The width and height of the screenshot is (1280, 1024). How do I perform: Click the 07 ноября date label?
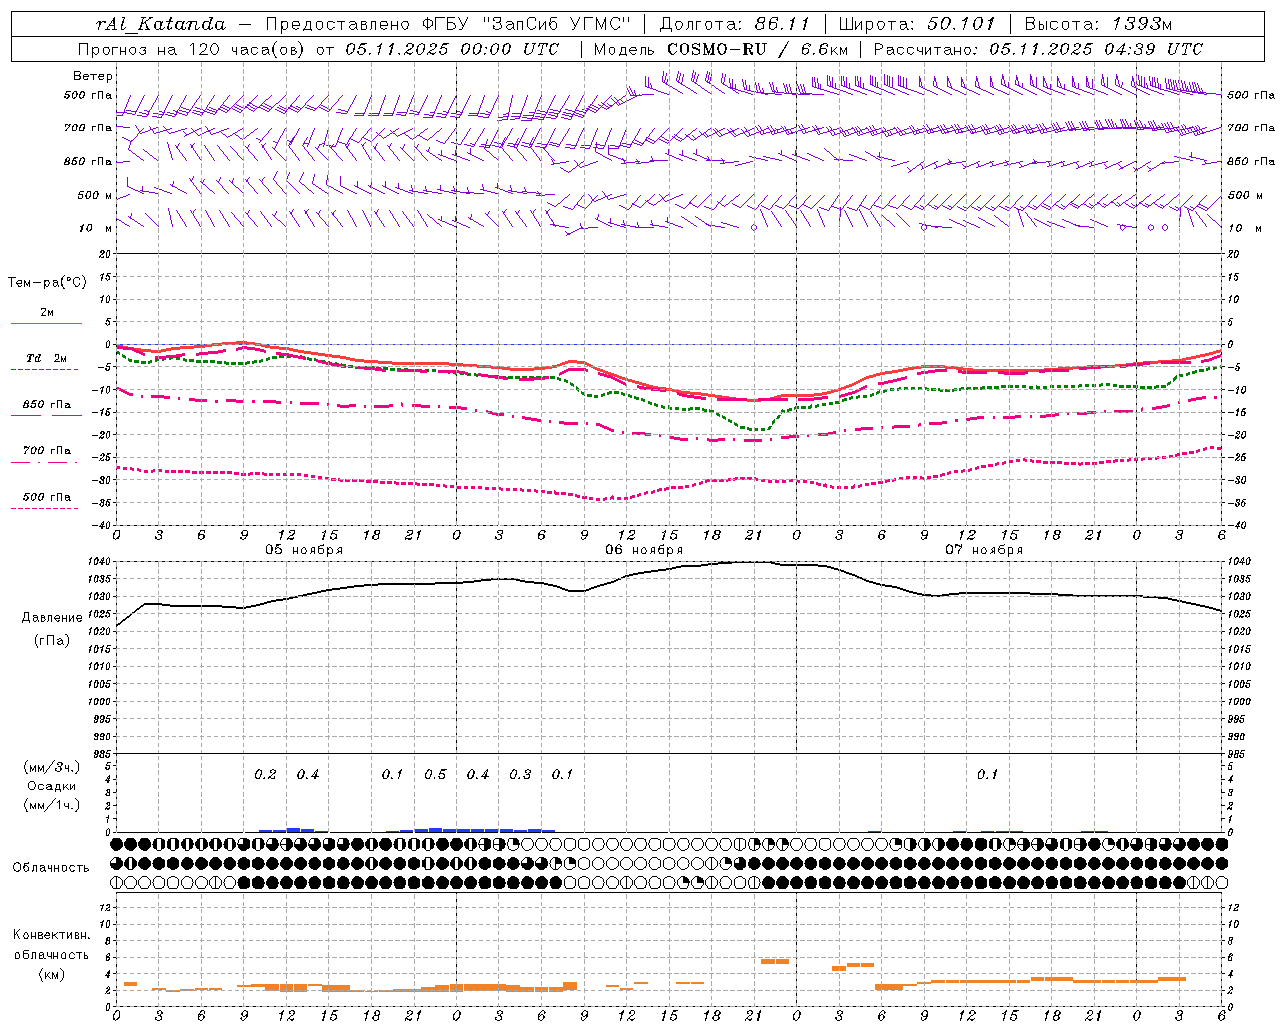click(x=984, y=550)
